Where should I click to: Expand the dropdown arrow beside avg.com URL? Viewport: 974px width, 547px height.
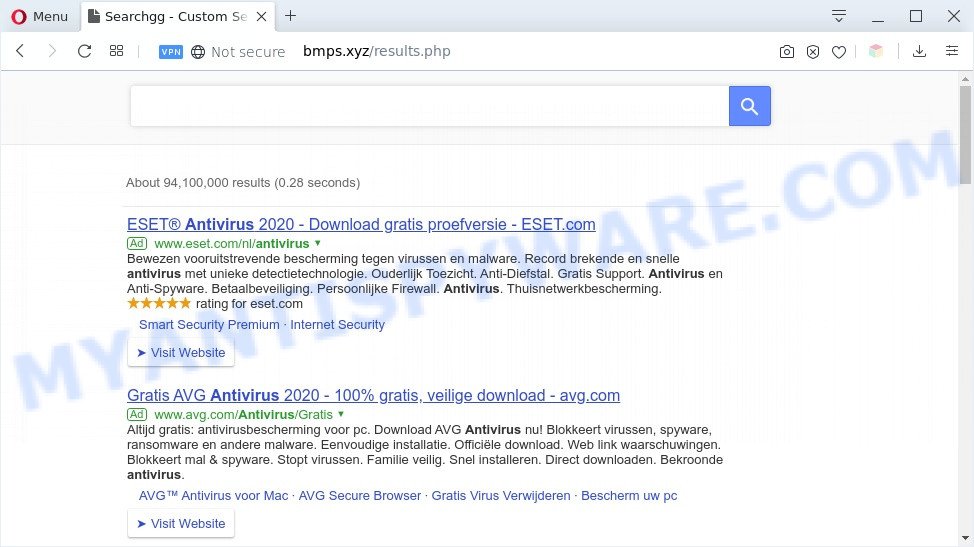(x=341, y=414)
